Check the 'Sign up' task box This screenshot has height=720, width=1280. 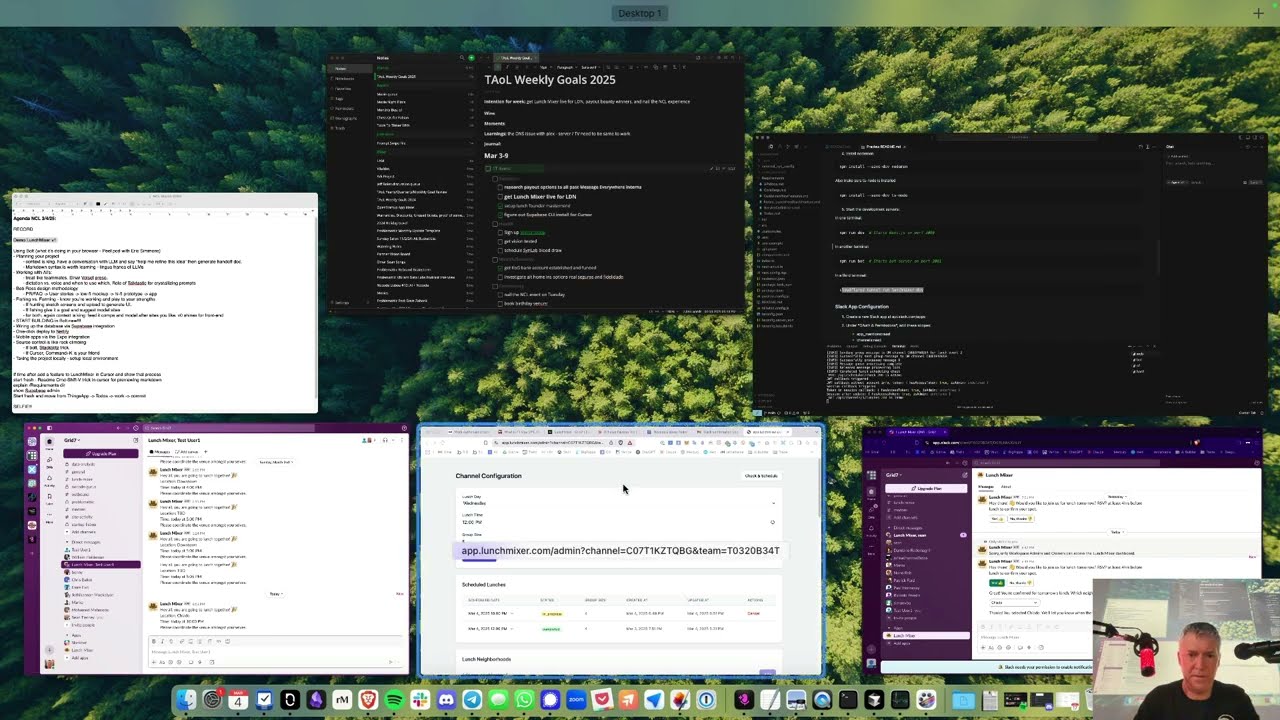click(499, 232)
